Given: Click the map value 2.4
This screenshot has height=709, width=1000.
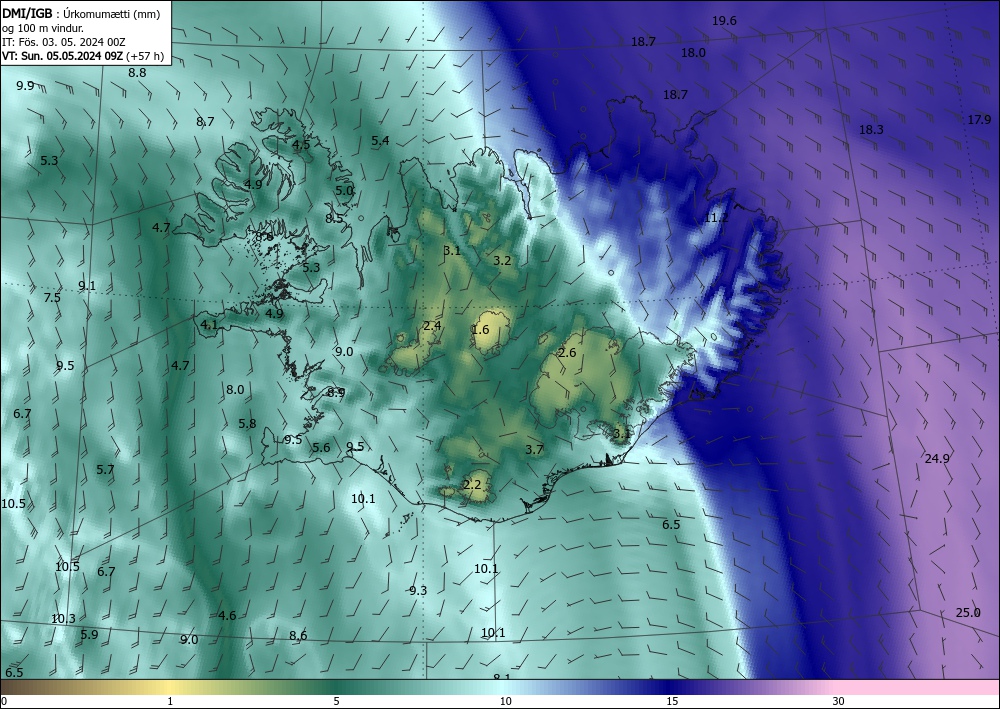Looking at the screenshot, I should coord(432,326).
